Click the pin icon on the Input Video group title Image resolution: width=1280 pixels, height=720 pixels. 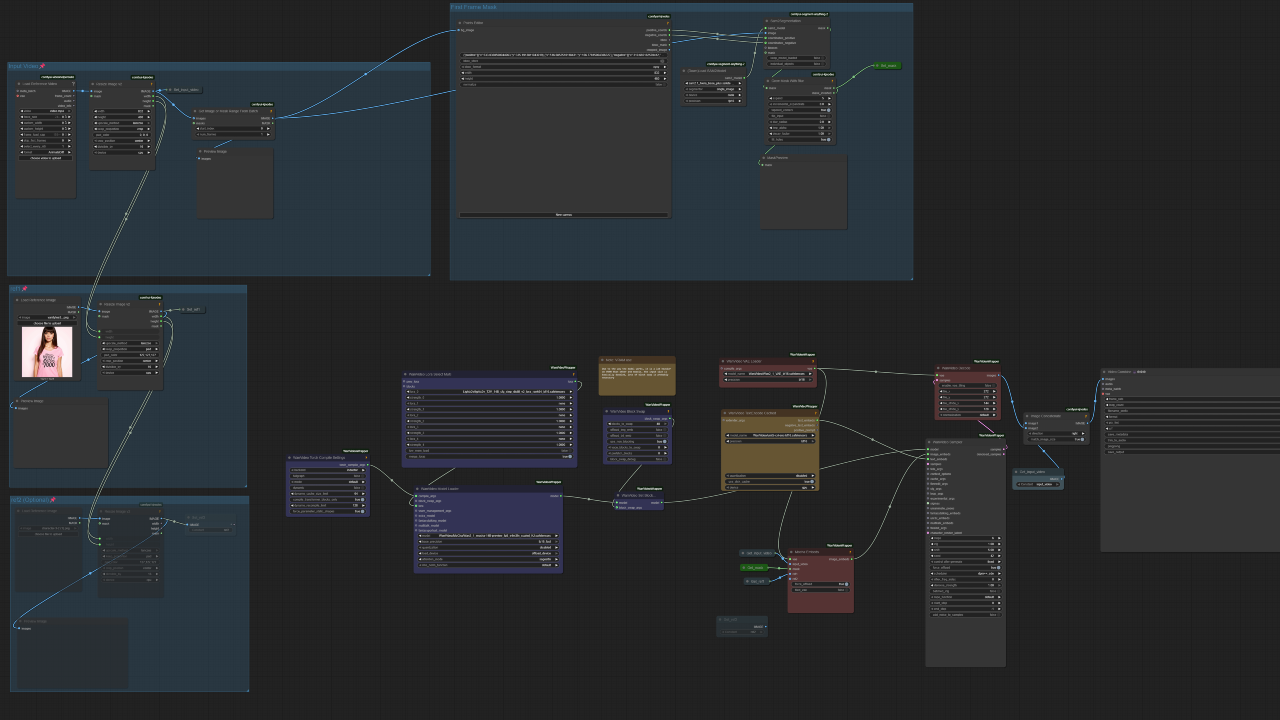click(x=42, y=66)
